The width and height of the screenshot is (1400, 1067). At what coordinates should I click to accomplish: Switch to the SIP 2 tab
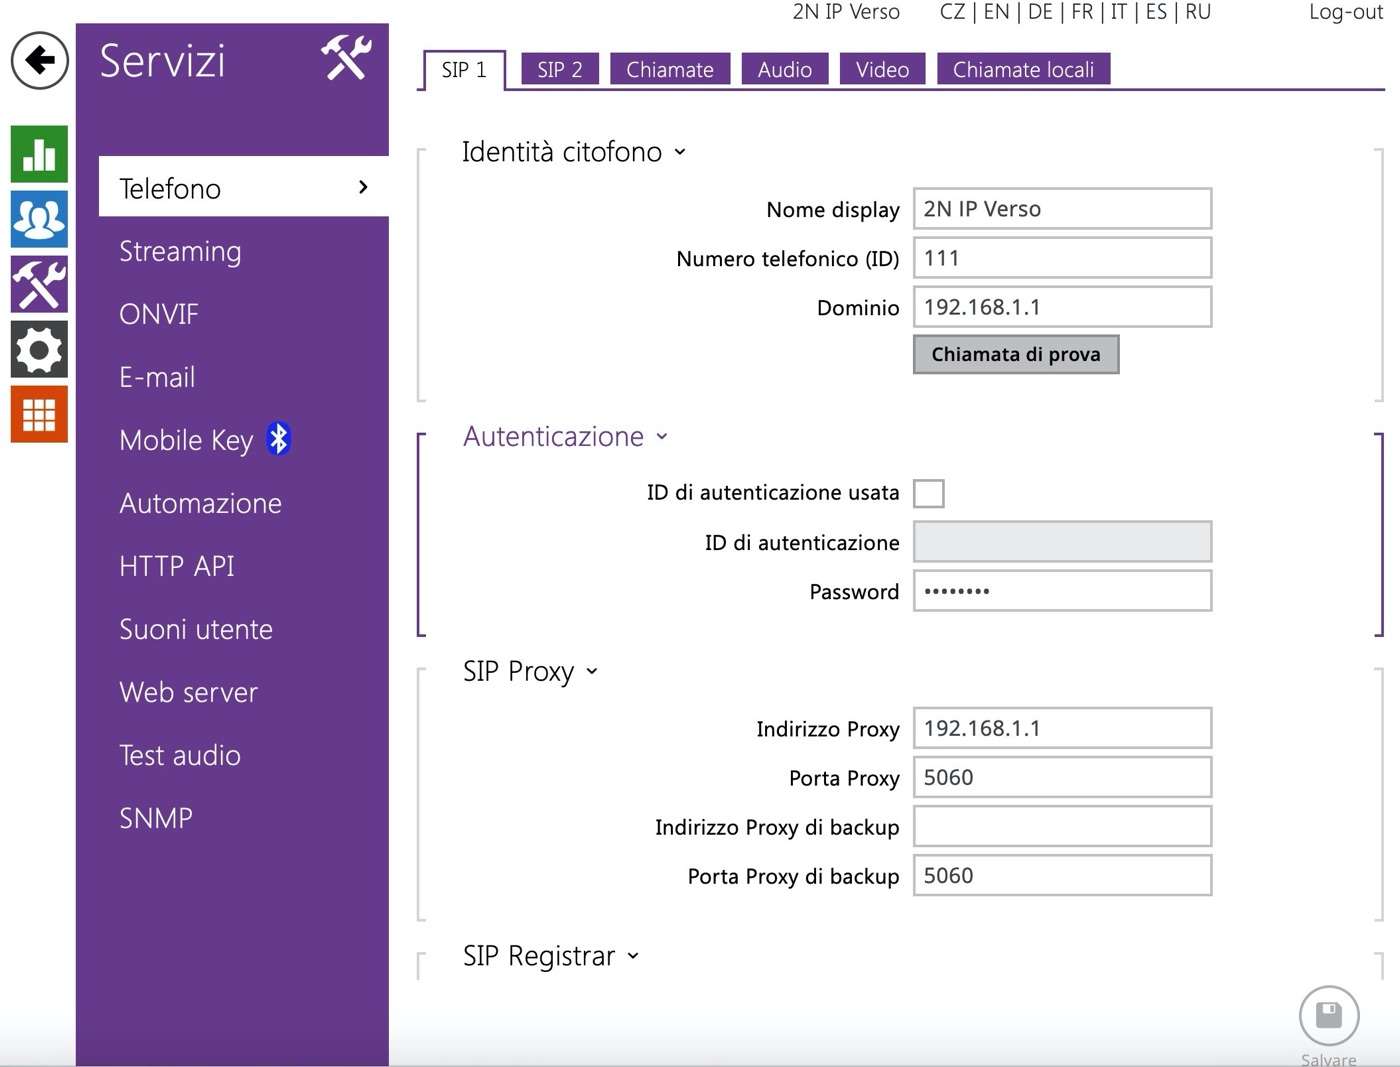560,70
